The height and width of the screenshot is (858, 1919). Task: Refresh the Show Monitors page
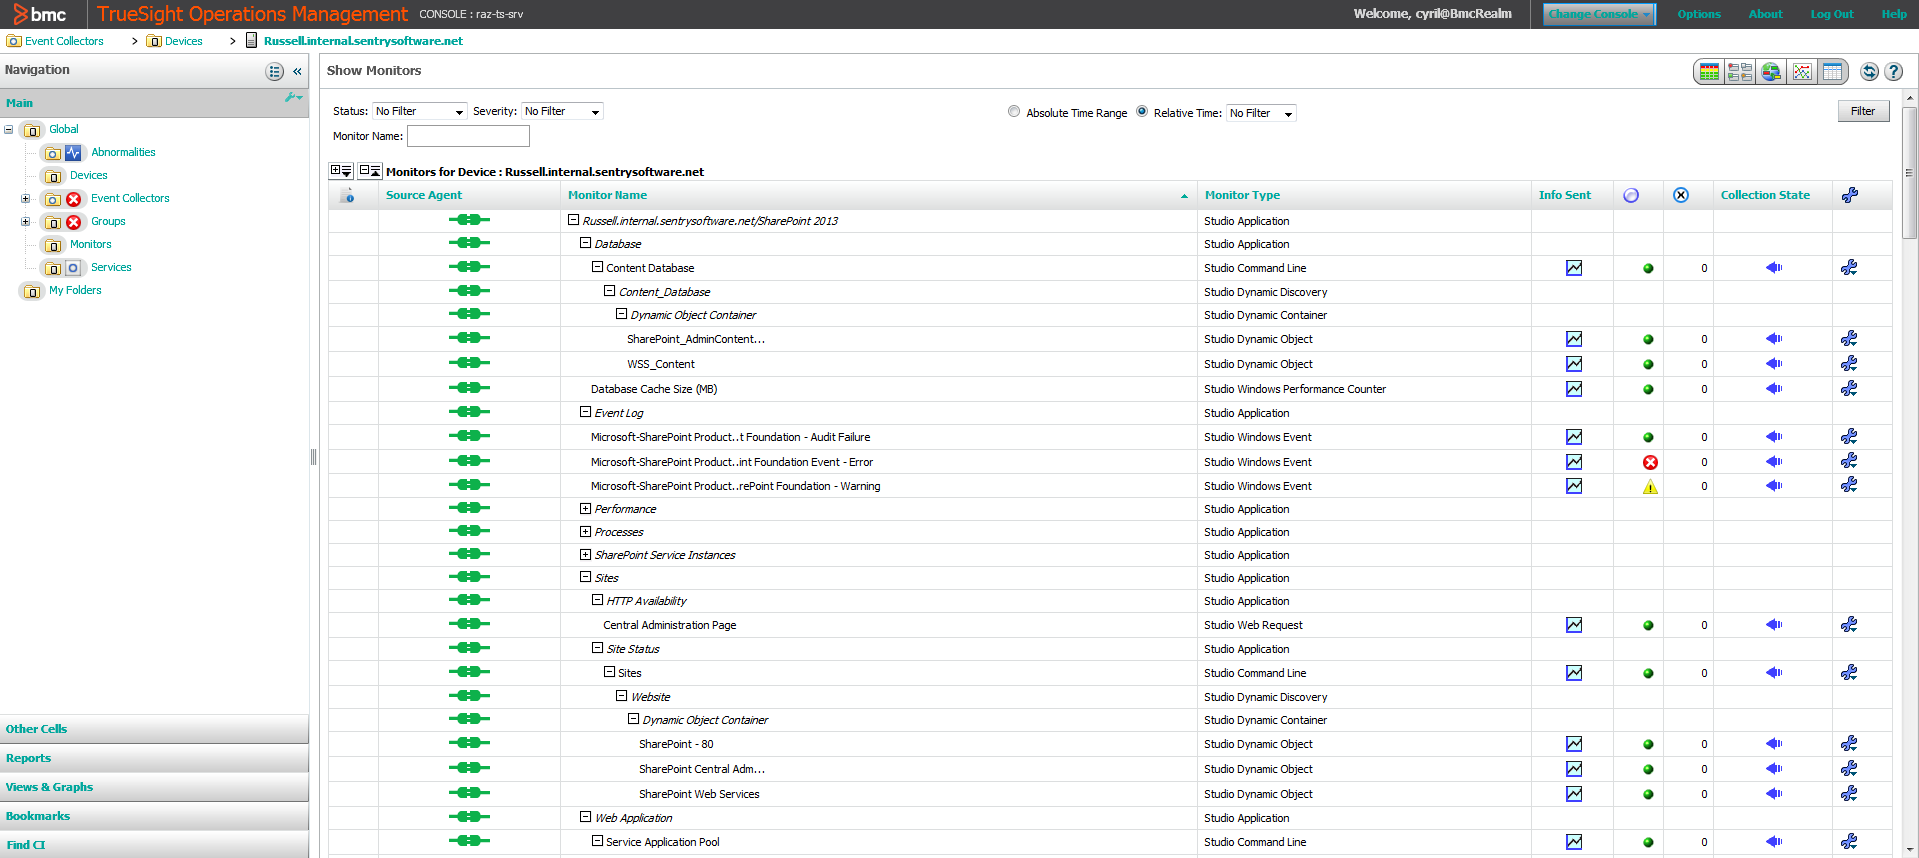pos(1869,72)
